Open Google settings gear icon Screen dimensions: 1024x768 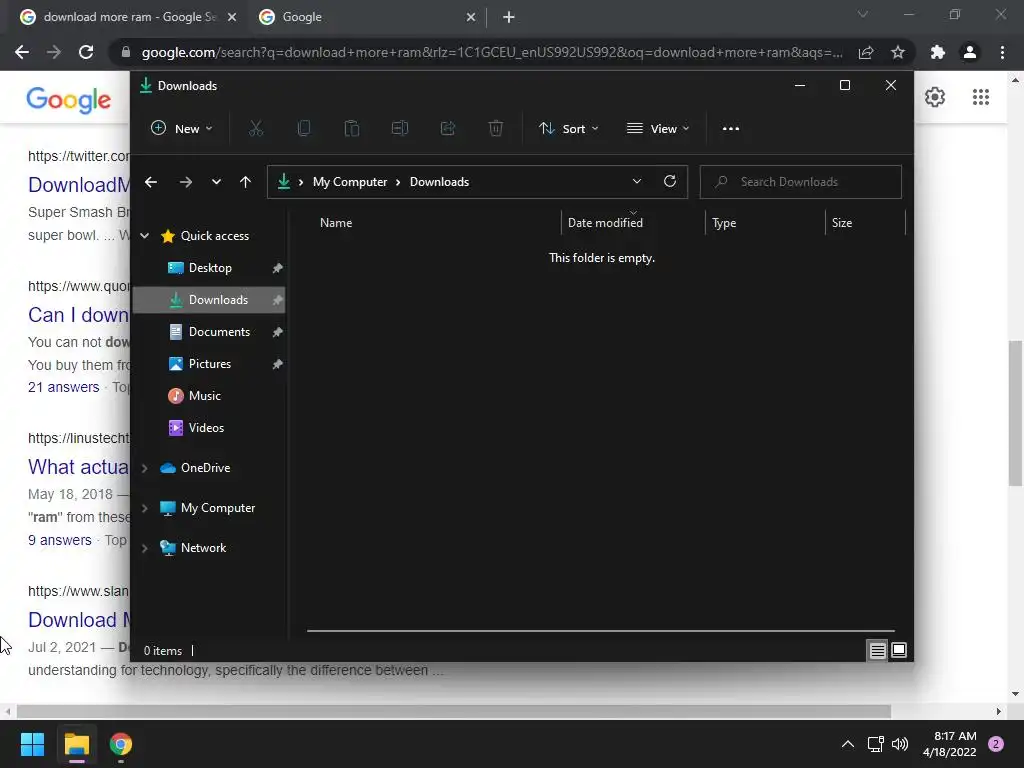click(x=935, y=97)
